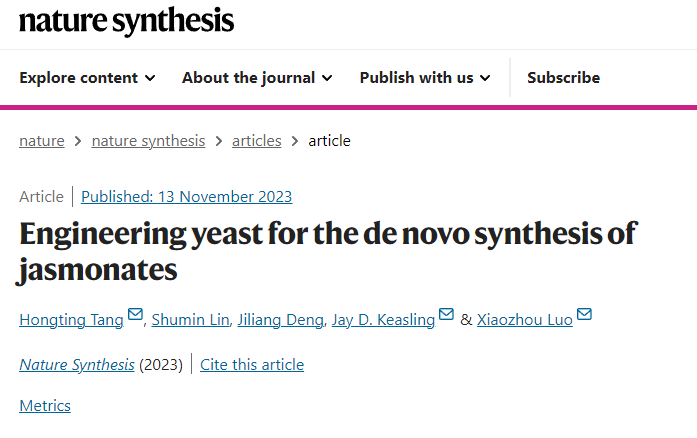The image size is (697, 438).
Task: Click the Xiaozhou Luo author link
Action: [524, 320]
